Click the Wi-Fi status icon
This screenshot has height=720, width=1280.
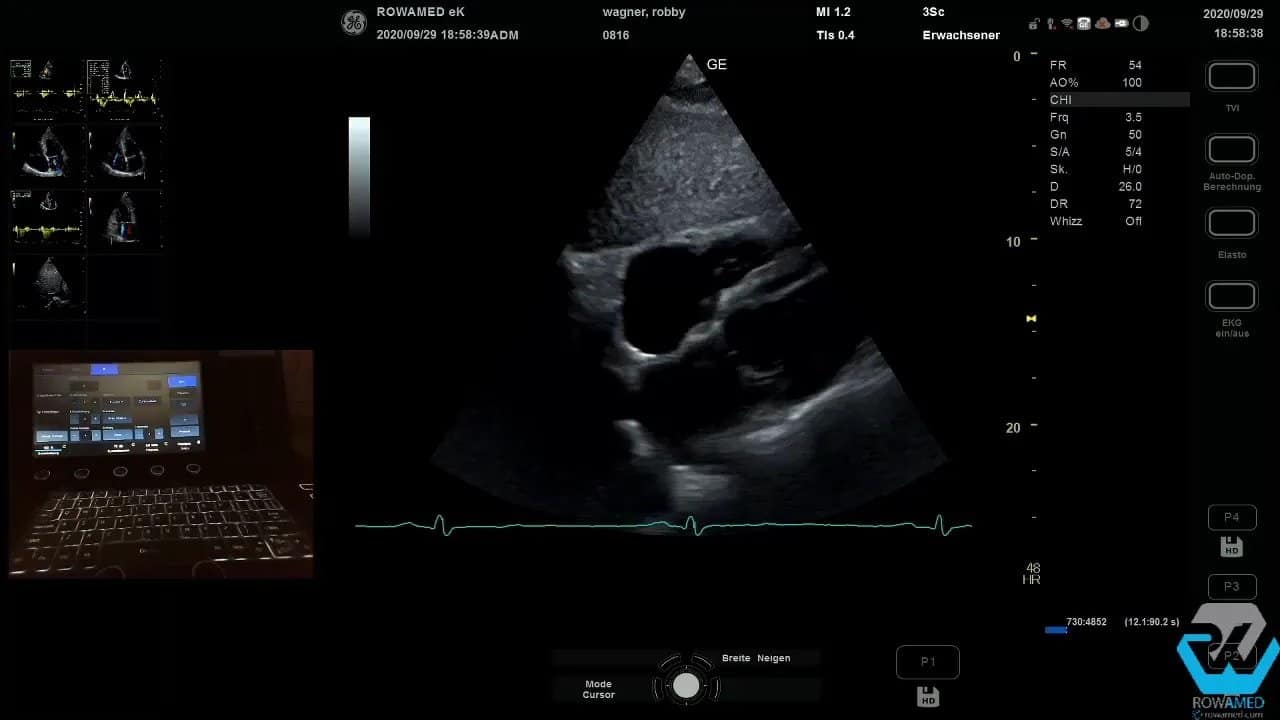(1067, 24)
